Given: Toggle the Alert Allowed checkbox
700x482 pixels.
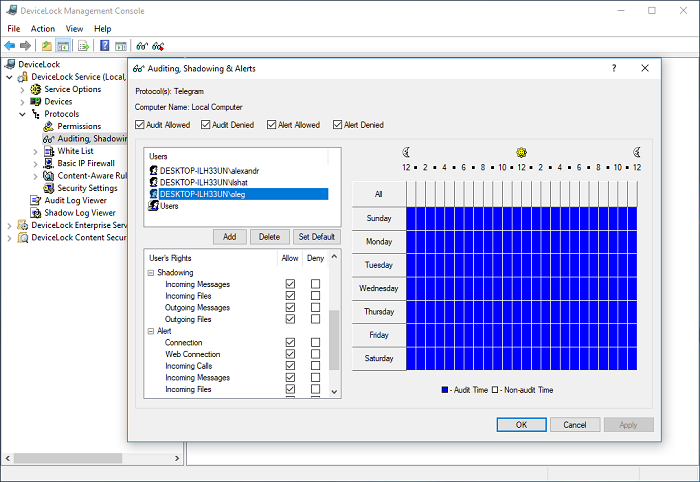Looking at the screenshot, I should [271, 125].
